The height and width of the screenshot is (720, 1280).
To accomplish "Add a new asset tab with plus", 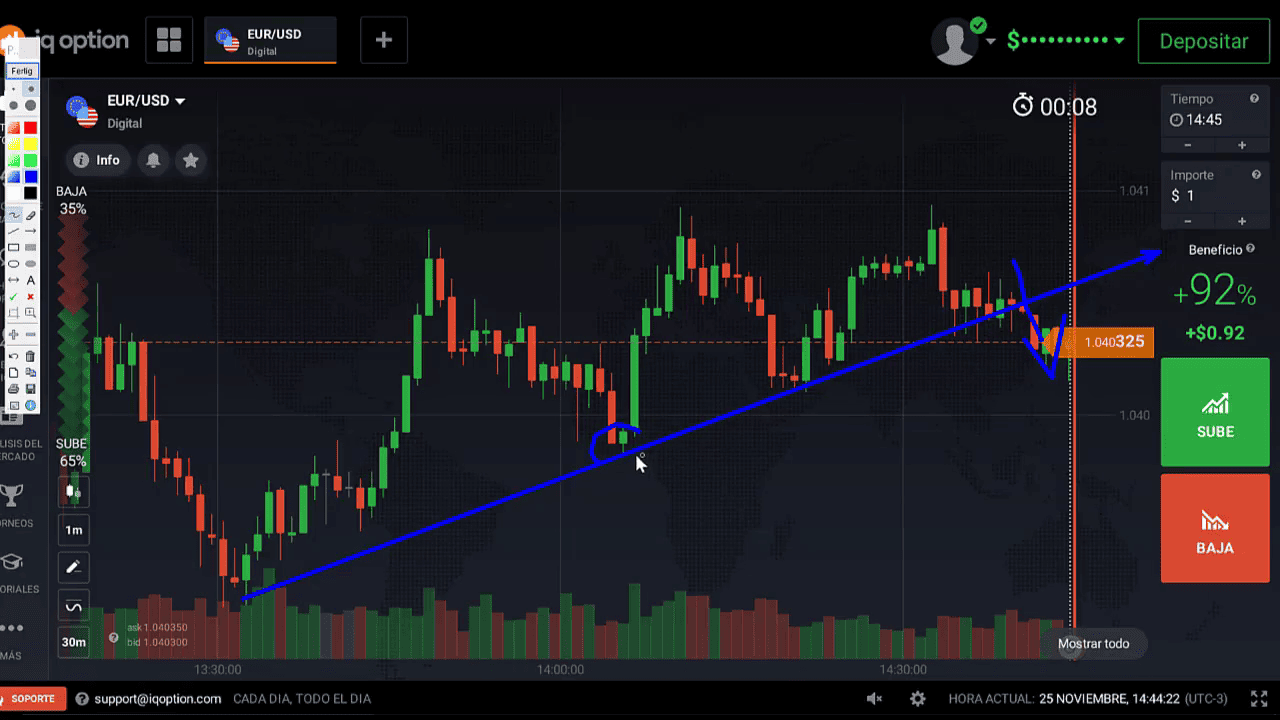I will [x=383, y=41].
